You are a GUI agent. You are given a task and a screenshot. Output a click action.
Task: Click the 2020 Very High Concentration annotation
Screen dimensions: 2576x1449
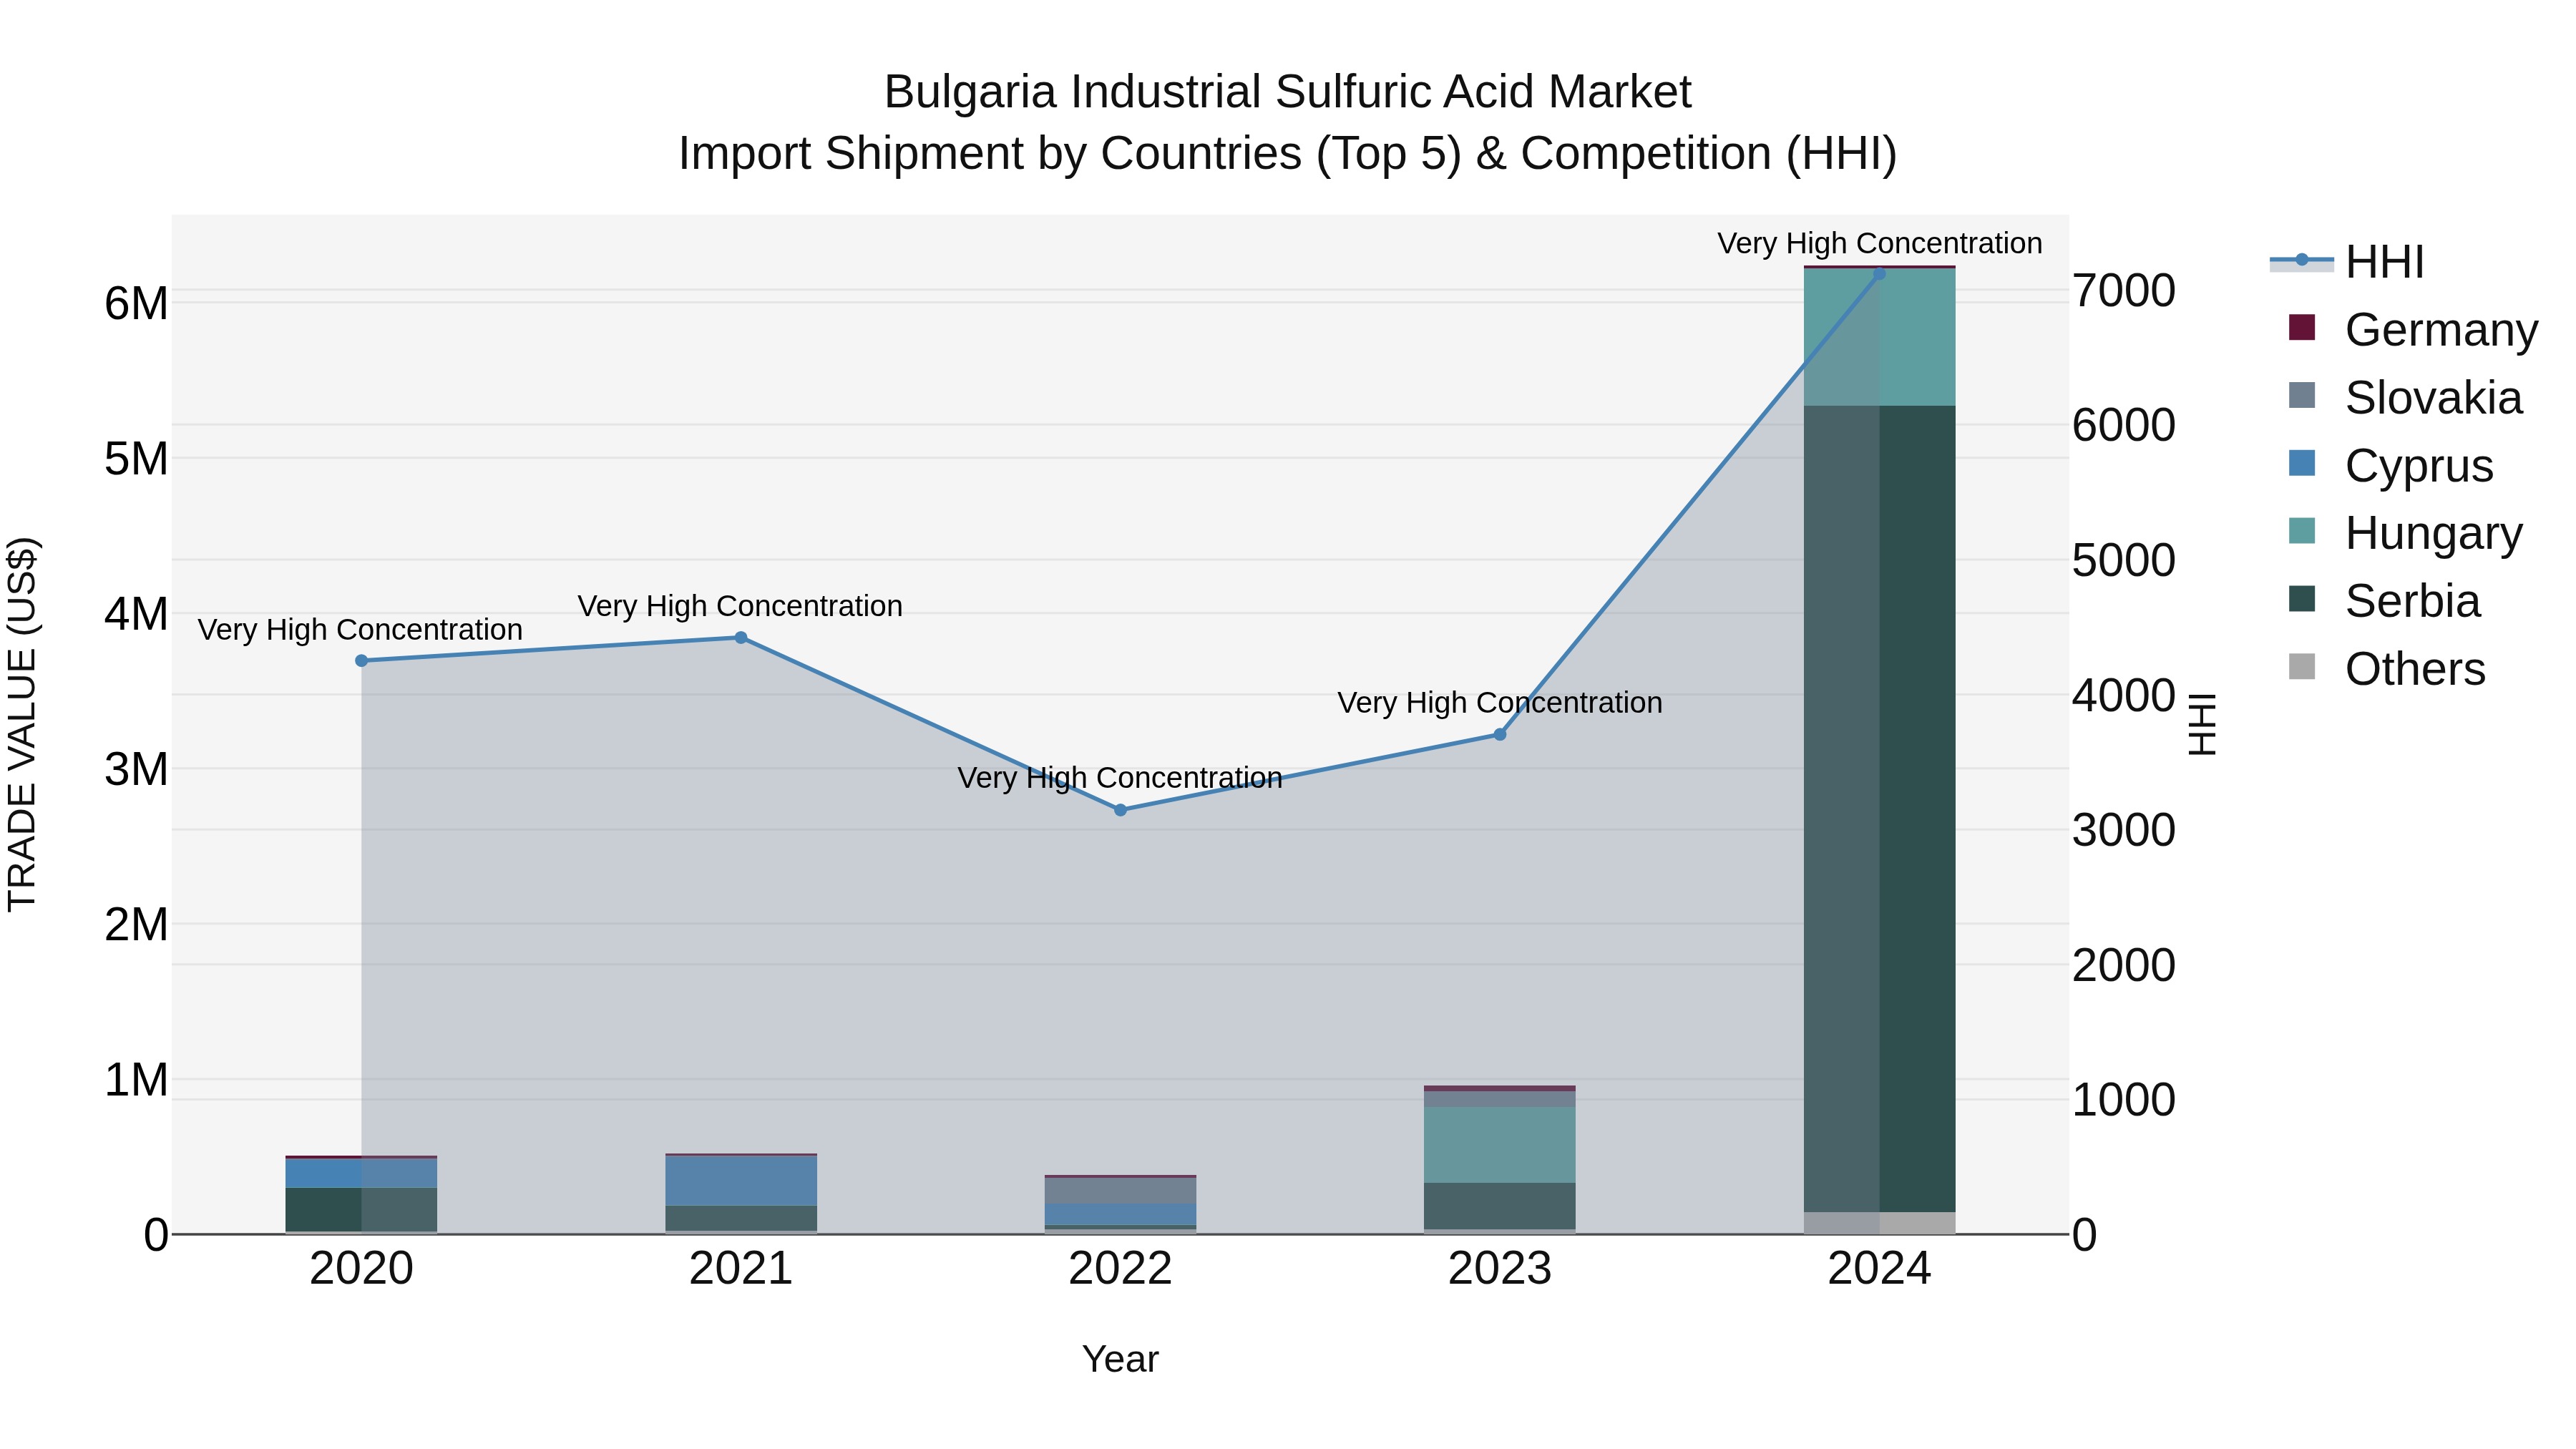click(x=360, y=630)
